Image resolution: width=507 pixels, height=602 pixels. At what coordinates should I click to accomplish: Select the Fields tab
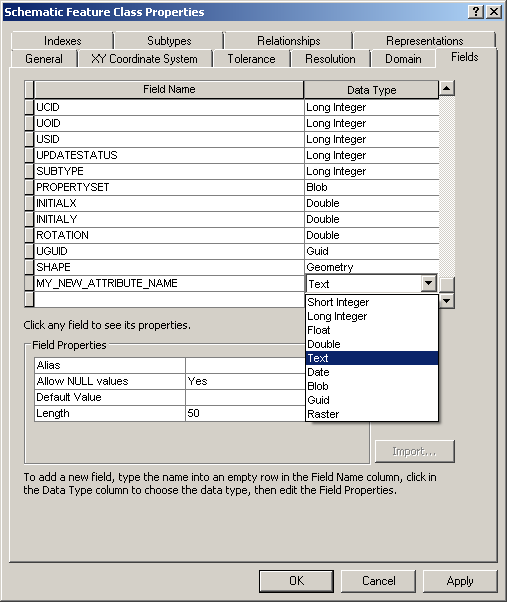pyautogui.click(x=465, y=57)
